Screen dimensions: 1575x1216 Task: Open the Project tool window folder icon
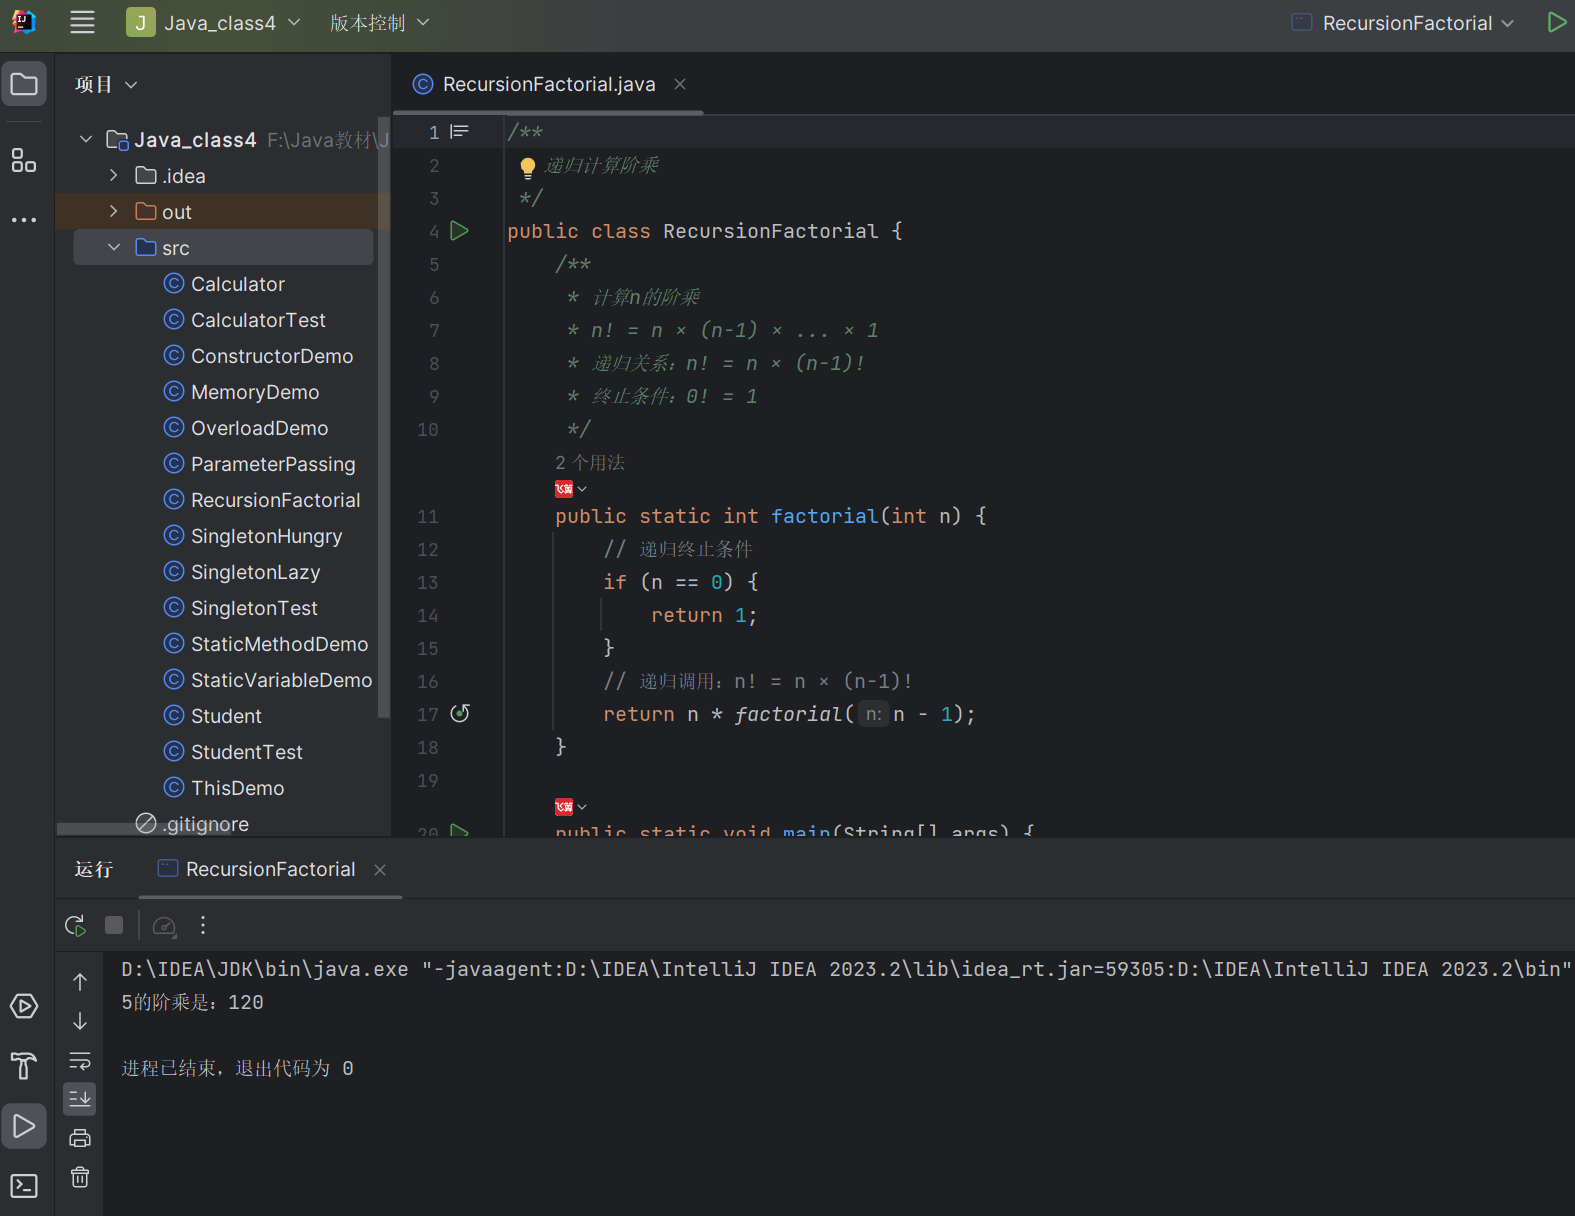(24, 84)
